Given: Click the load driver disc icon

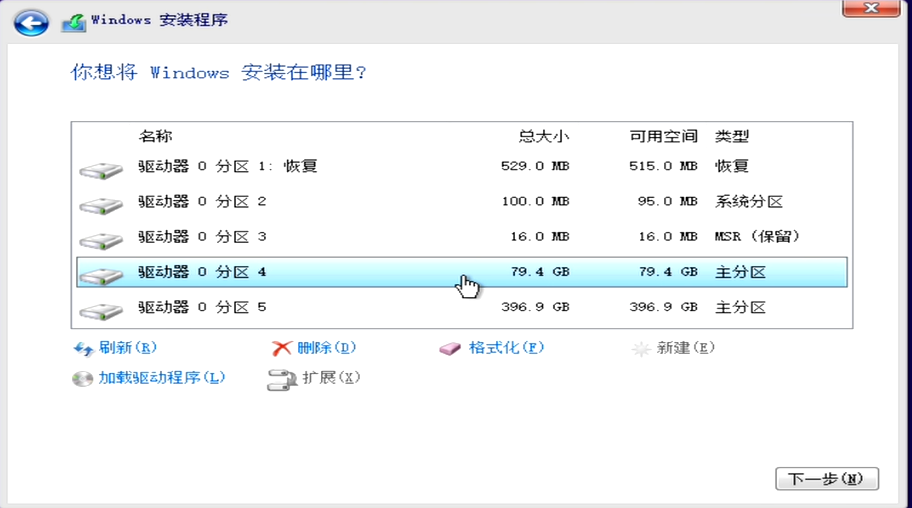Looking at the screenshot, I should tap(83, 379).
